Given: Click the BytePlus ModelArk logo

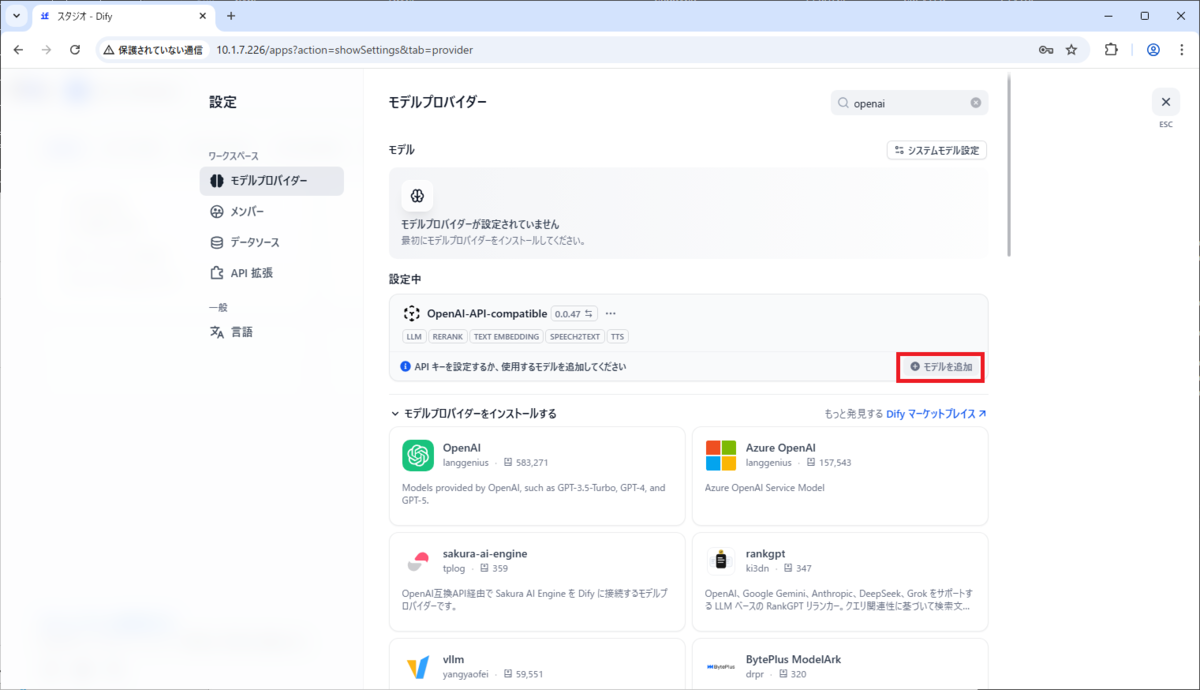Looking at the screenshot, I should (720, 667).
